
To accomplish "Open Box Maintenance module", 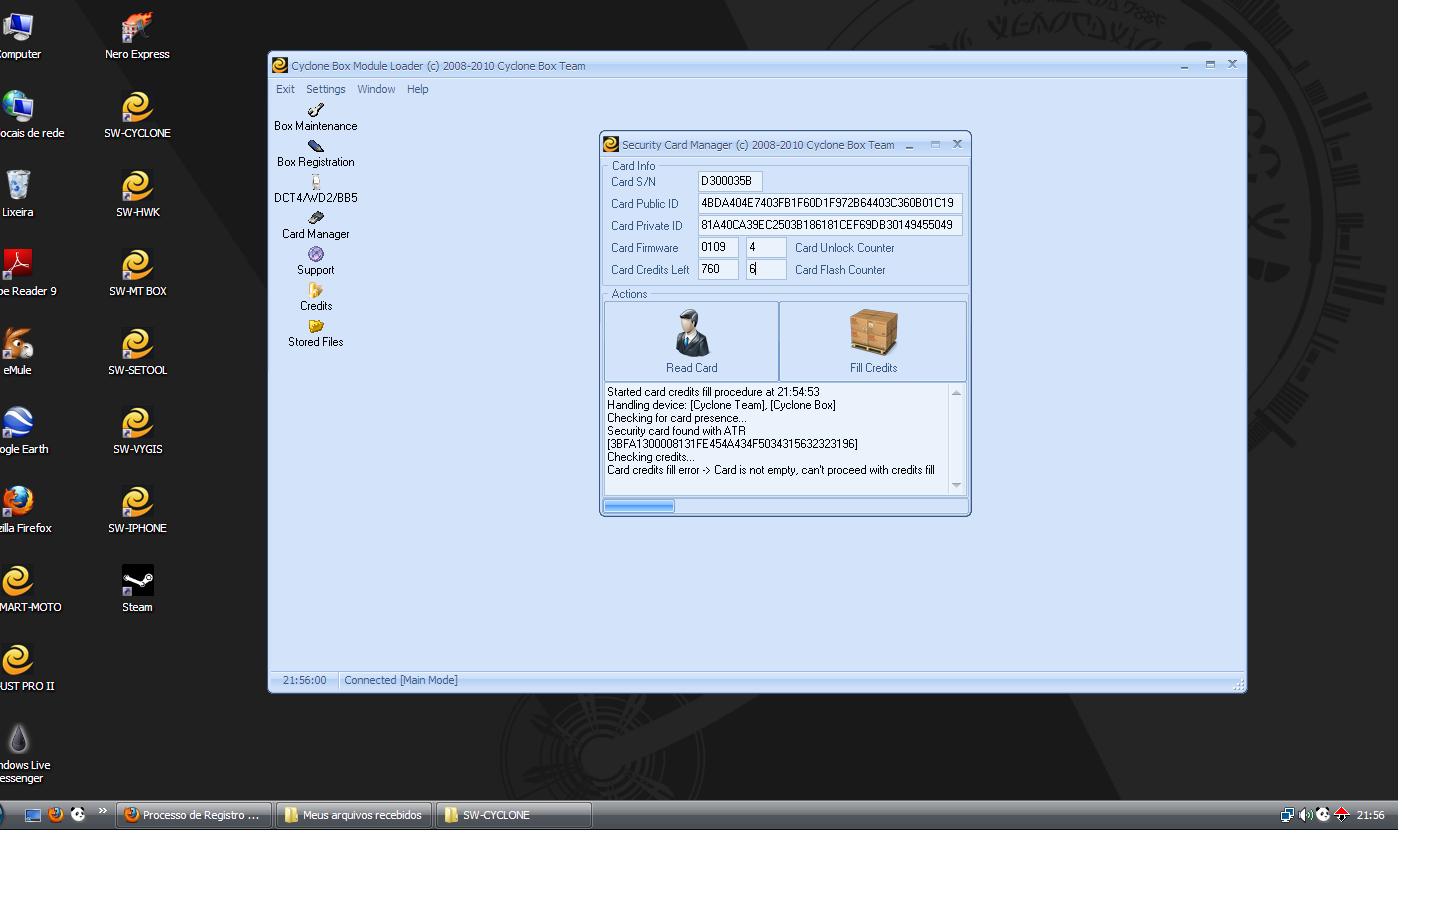I will (315, 117).
